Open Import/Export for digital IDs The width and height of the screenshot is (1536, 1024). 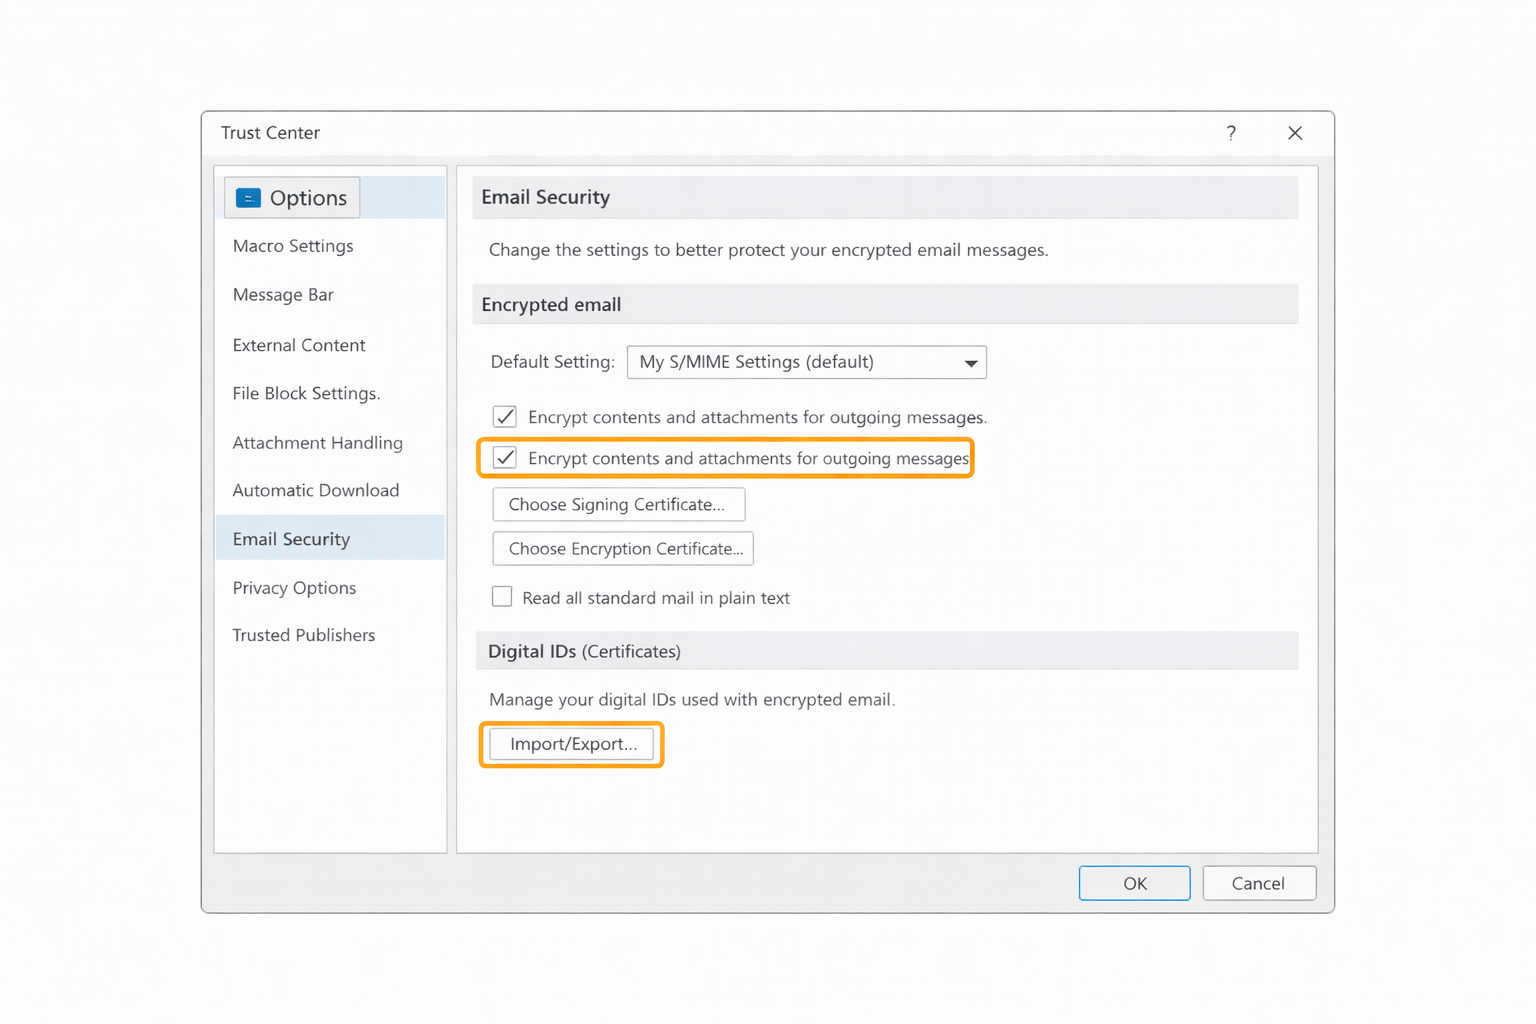point(572,744)
